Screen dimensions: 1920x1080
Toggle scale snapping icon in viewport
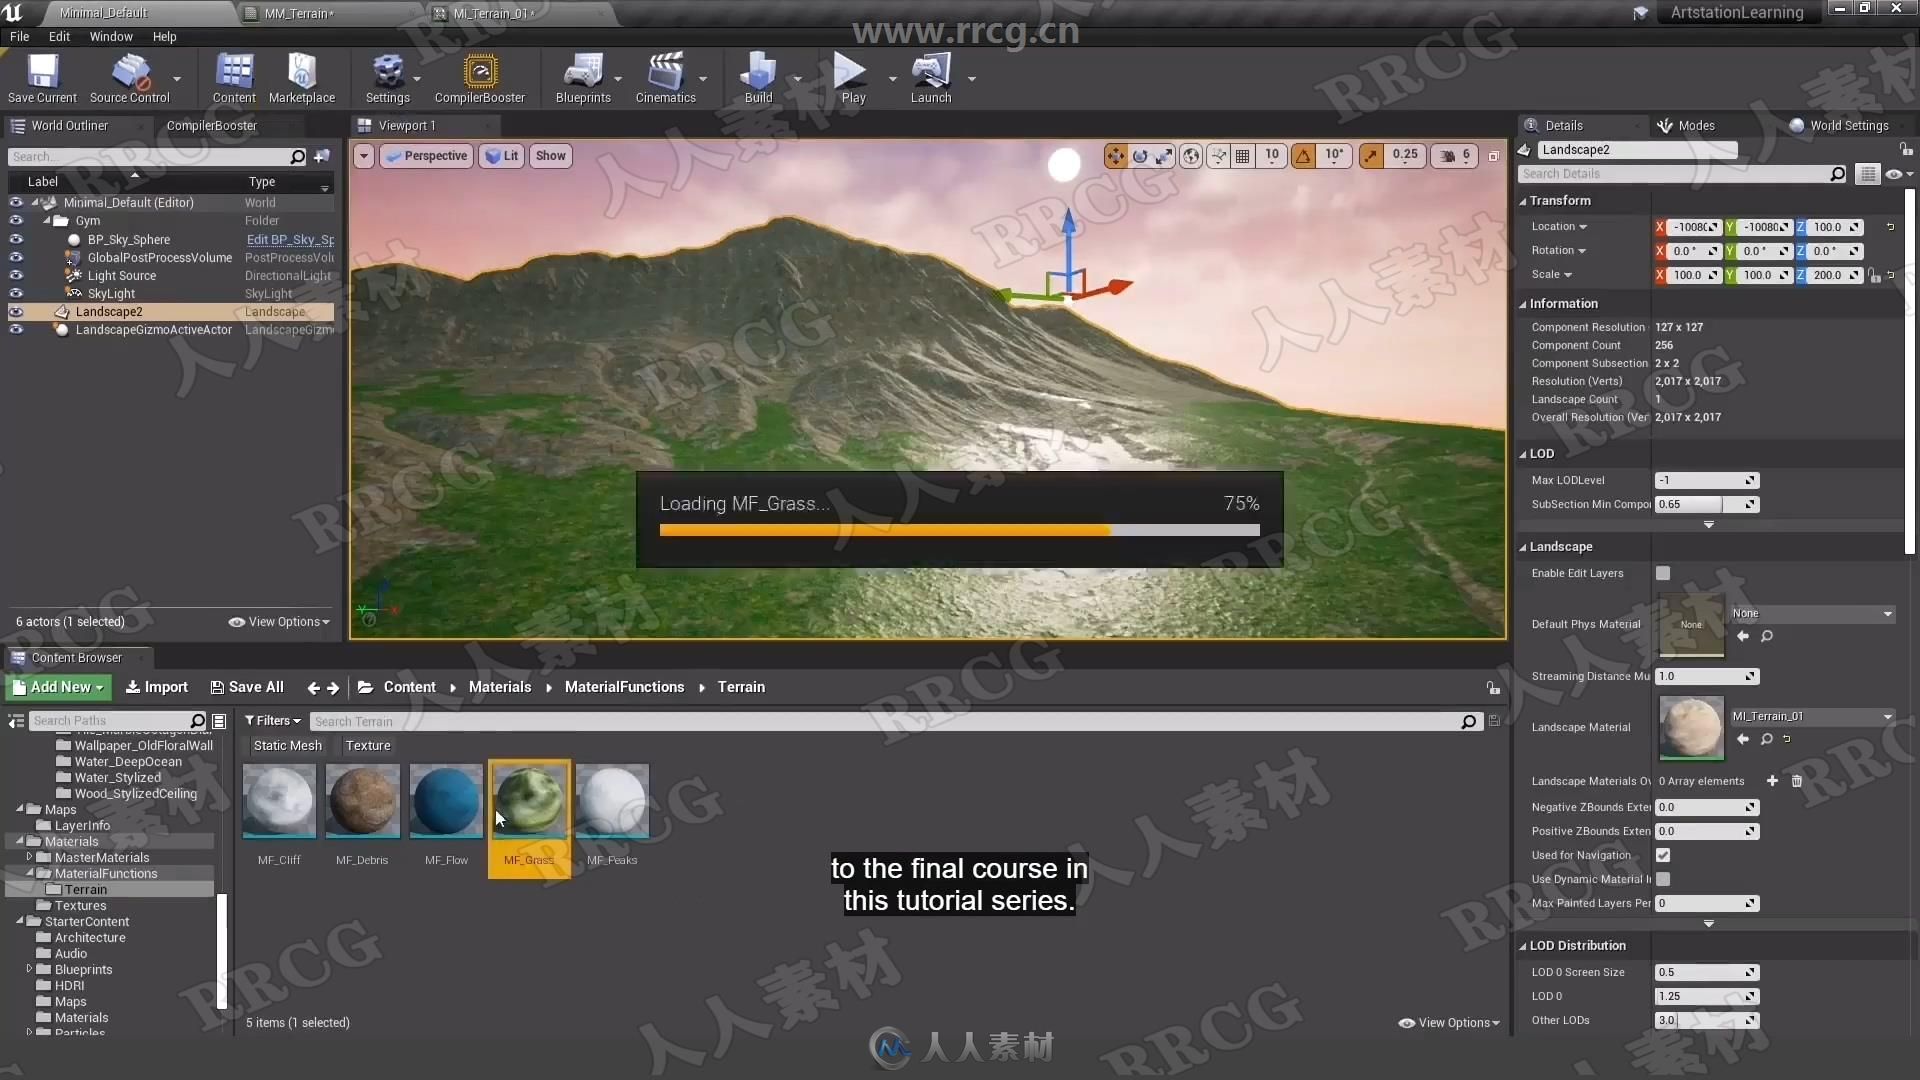tap(1371, 156)
